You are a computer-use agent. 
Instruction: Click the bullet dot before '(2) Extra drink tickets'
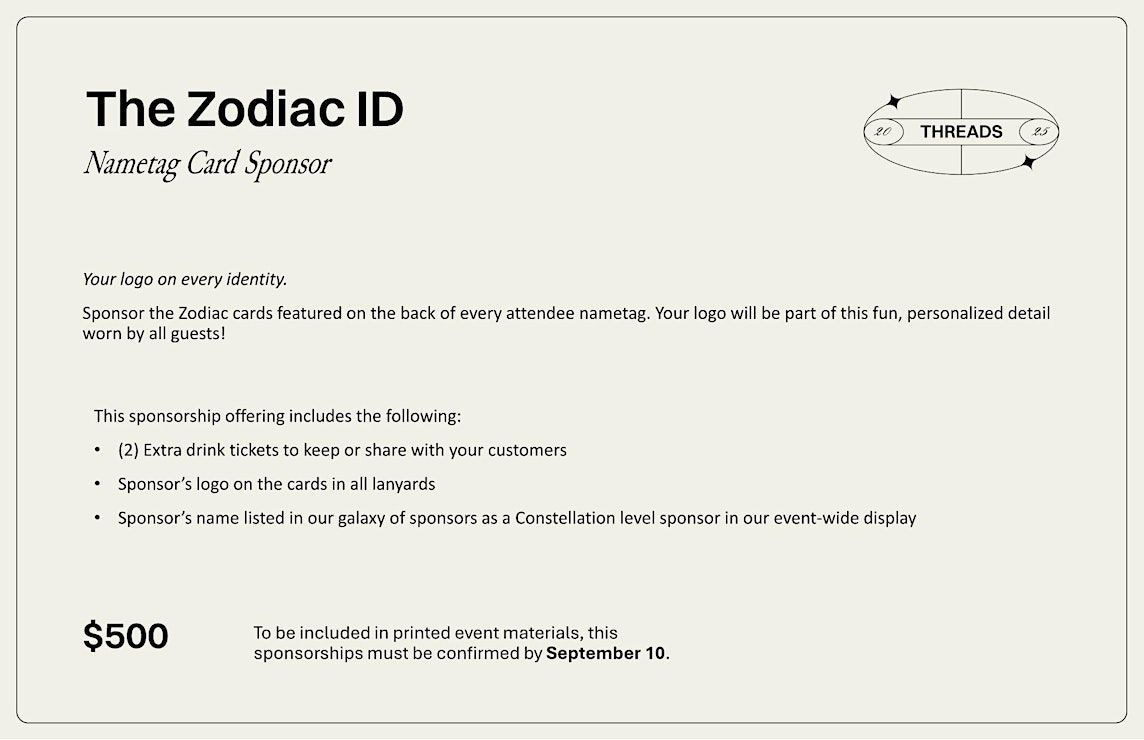pos(97,449)
